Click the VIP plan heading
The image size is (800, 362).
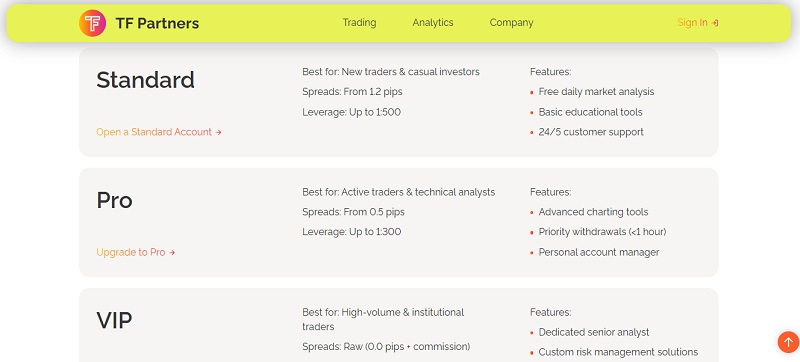coord(114,321)
